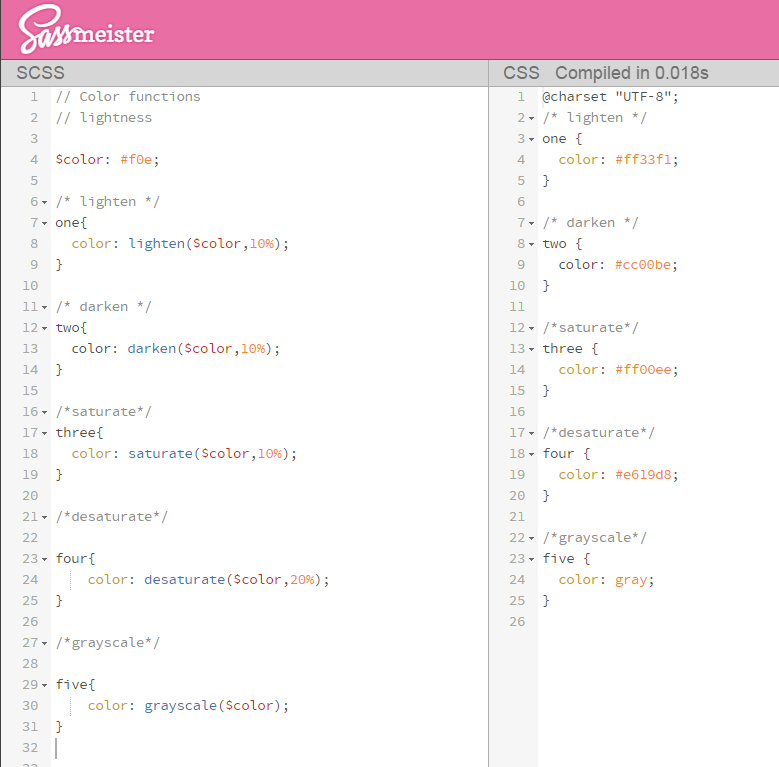Click the Sassmeister logo
This screenshot has width=779, height=767.
[x=86, y=30]
